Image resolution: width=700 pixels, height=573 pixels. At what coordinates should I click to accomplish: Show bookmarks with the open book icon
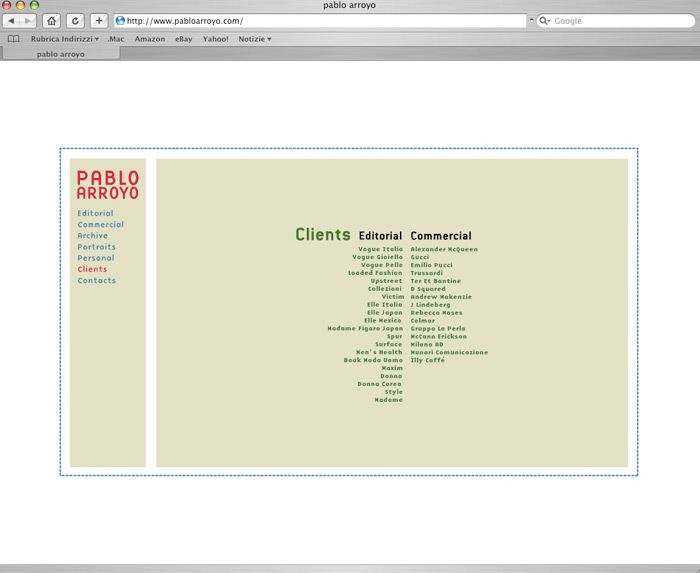pyautogui.click(x=14, y=39)
